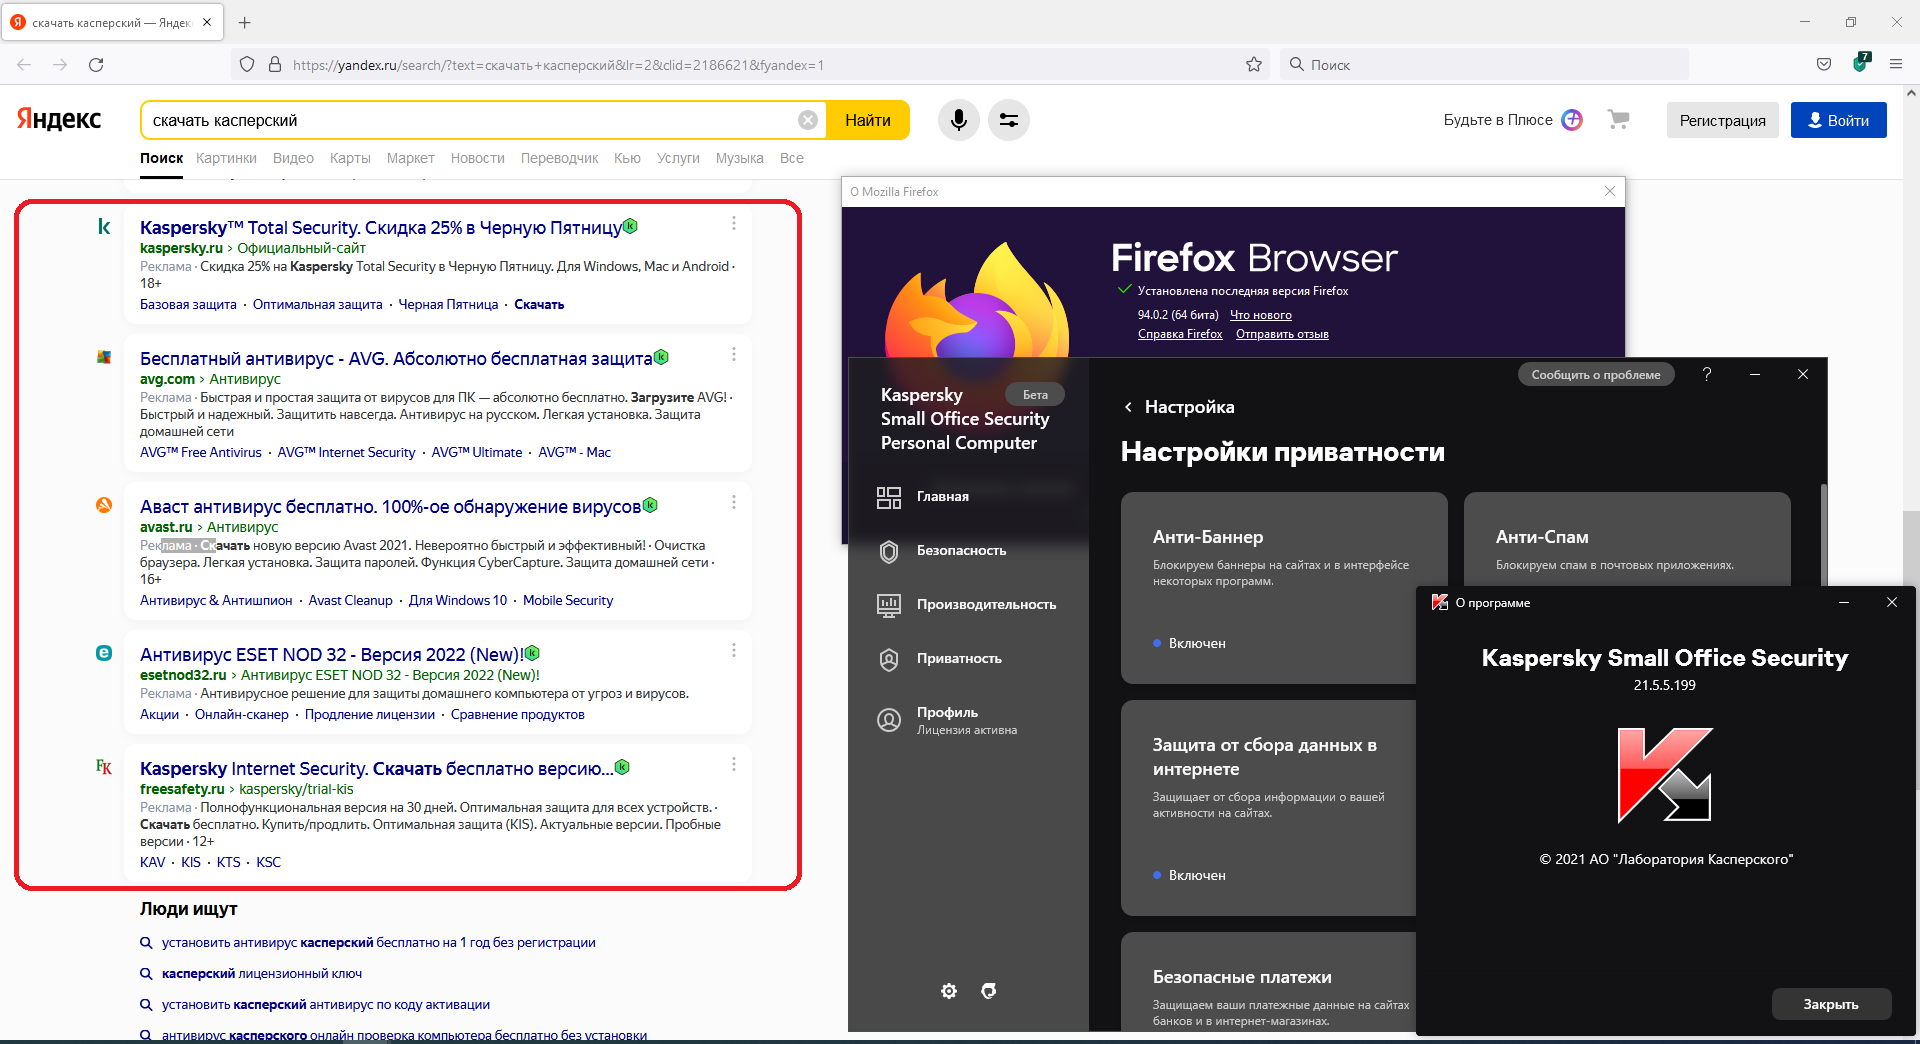Click Kaspersky settings vertical scrollbar

[x=1824, y=535]
